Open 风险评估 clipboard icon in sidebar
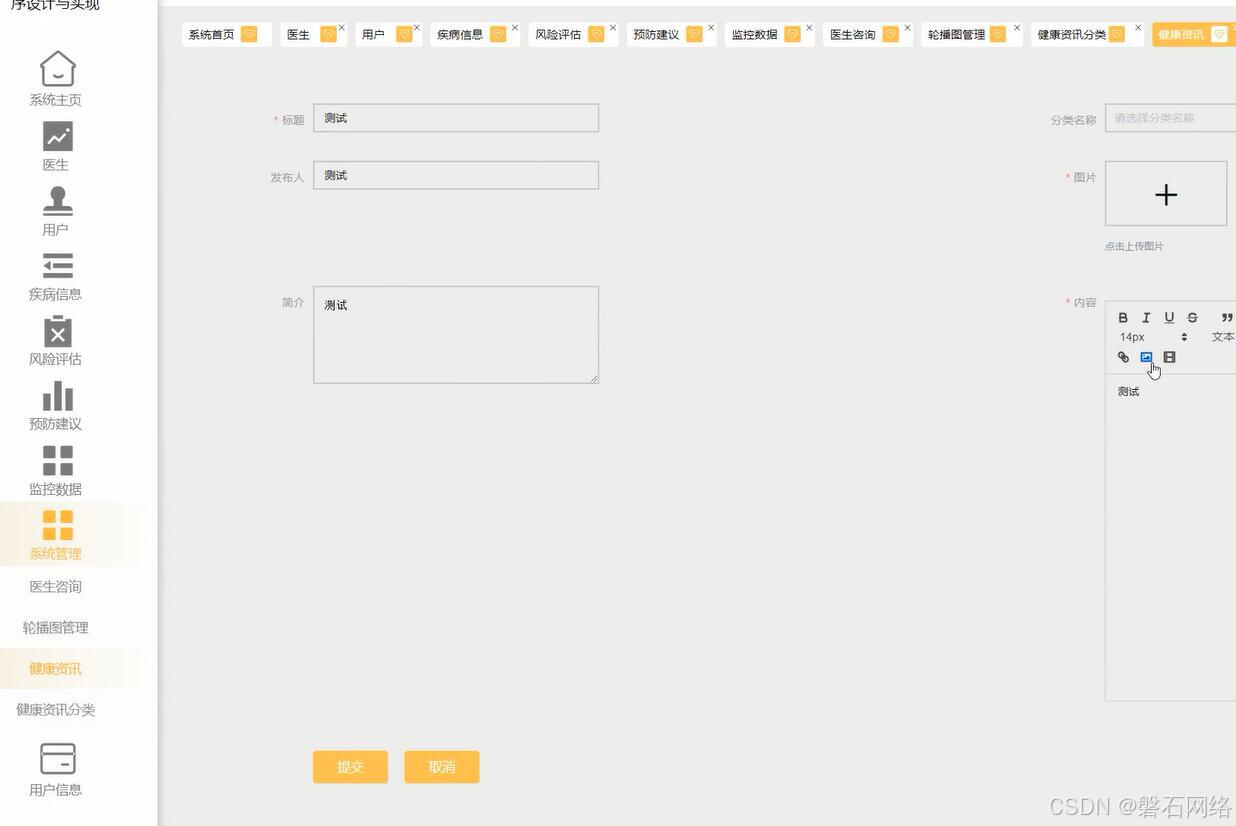The height and width of the screenshot is (826, 1236). pyautogui.click(x=57, y=331)
